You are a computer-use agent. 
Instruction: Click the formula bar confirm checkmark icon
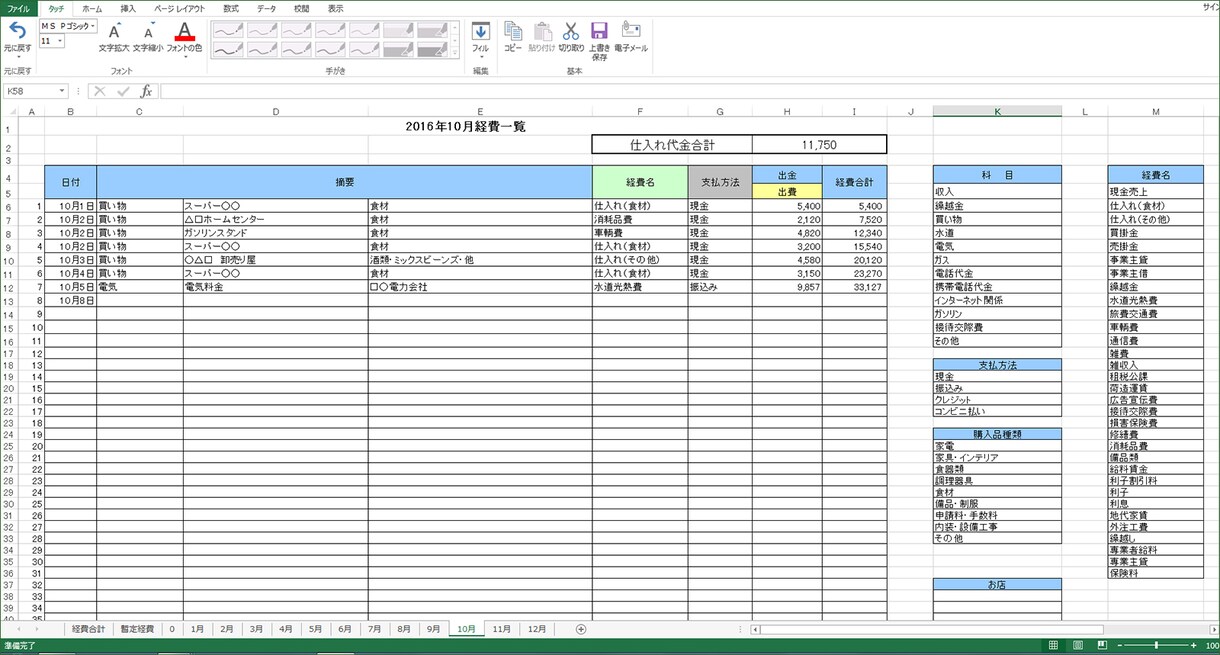[x=123, y=91]
